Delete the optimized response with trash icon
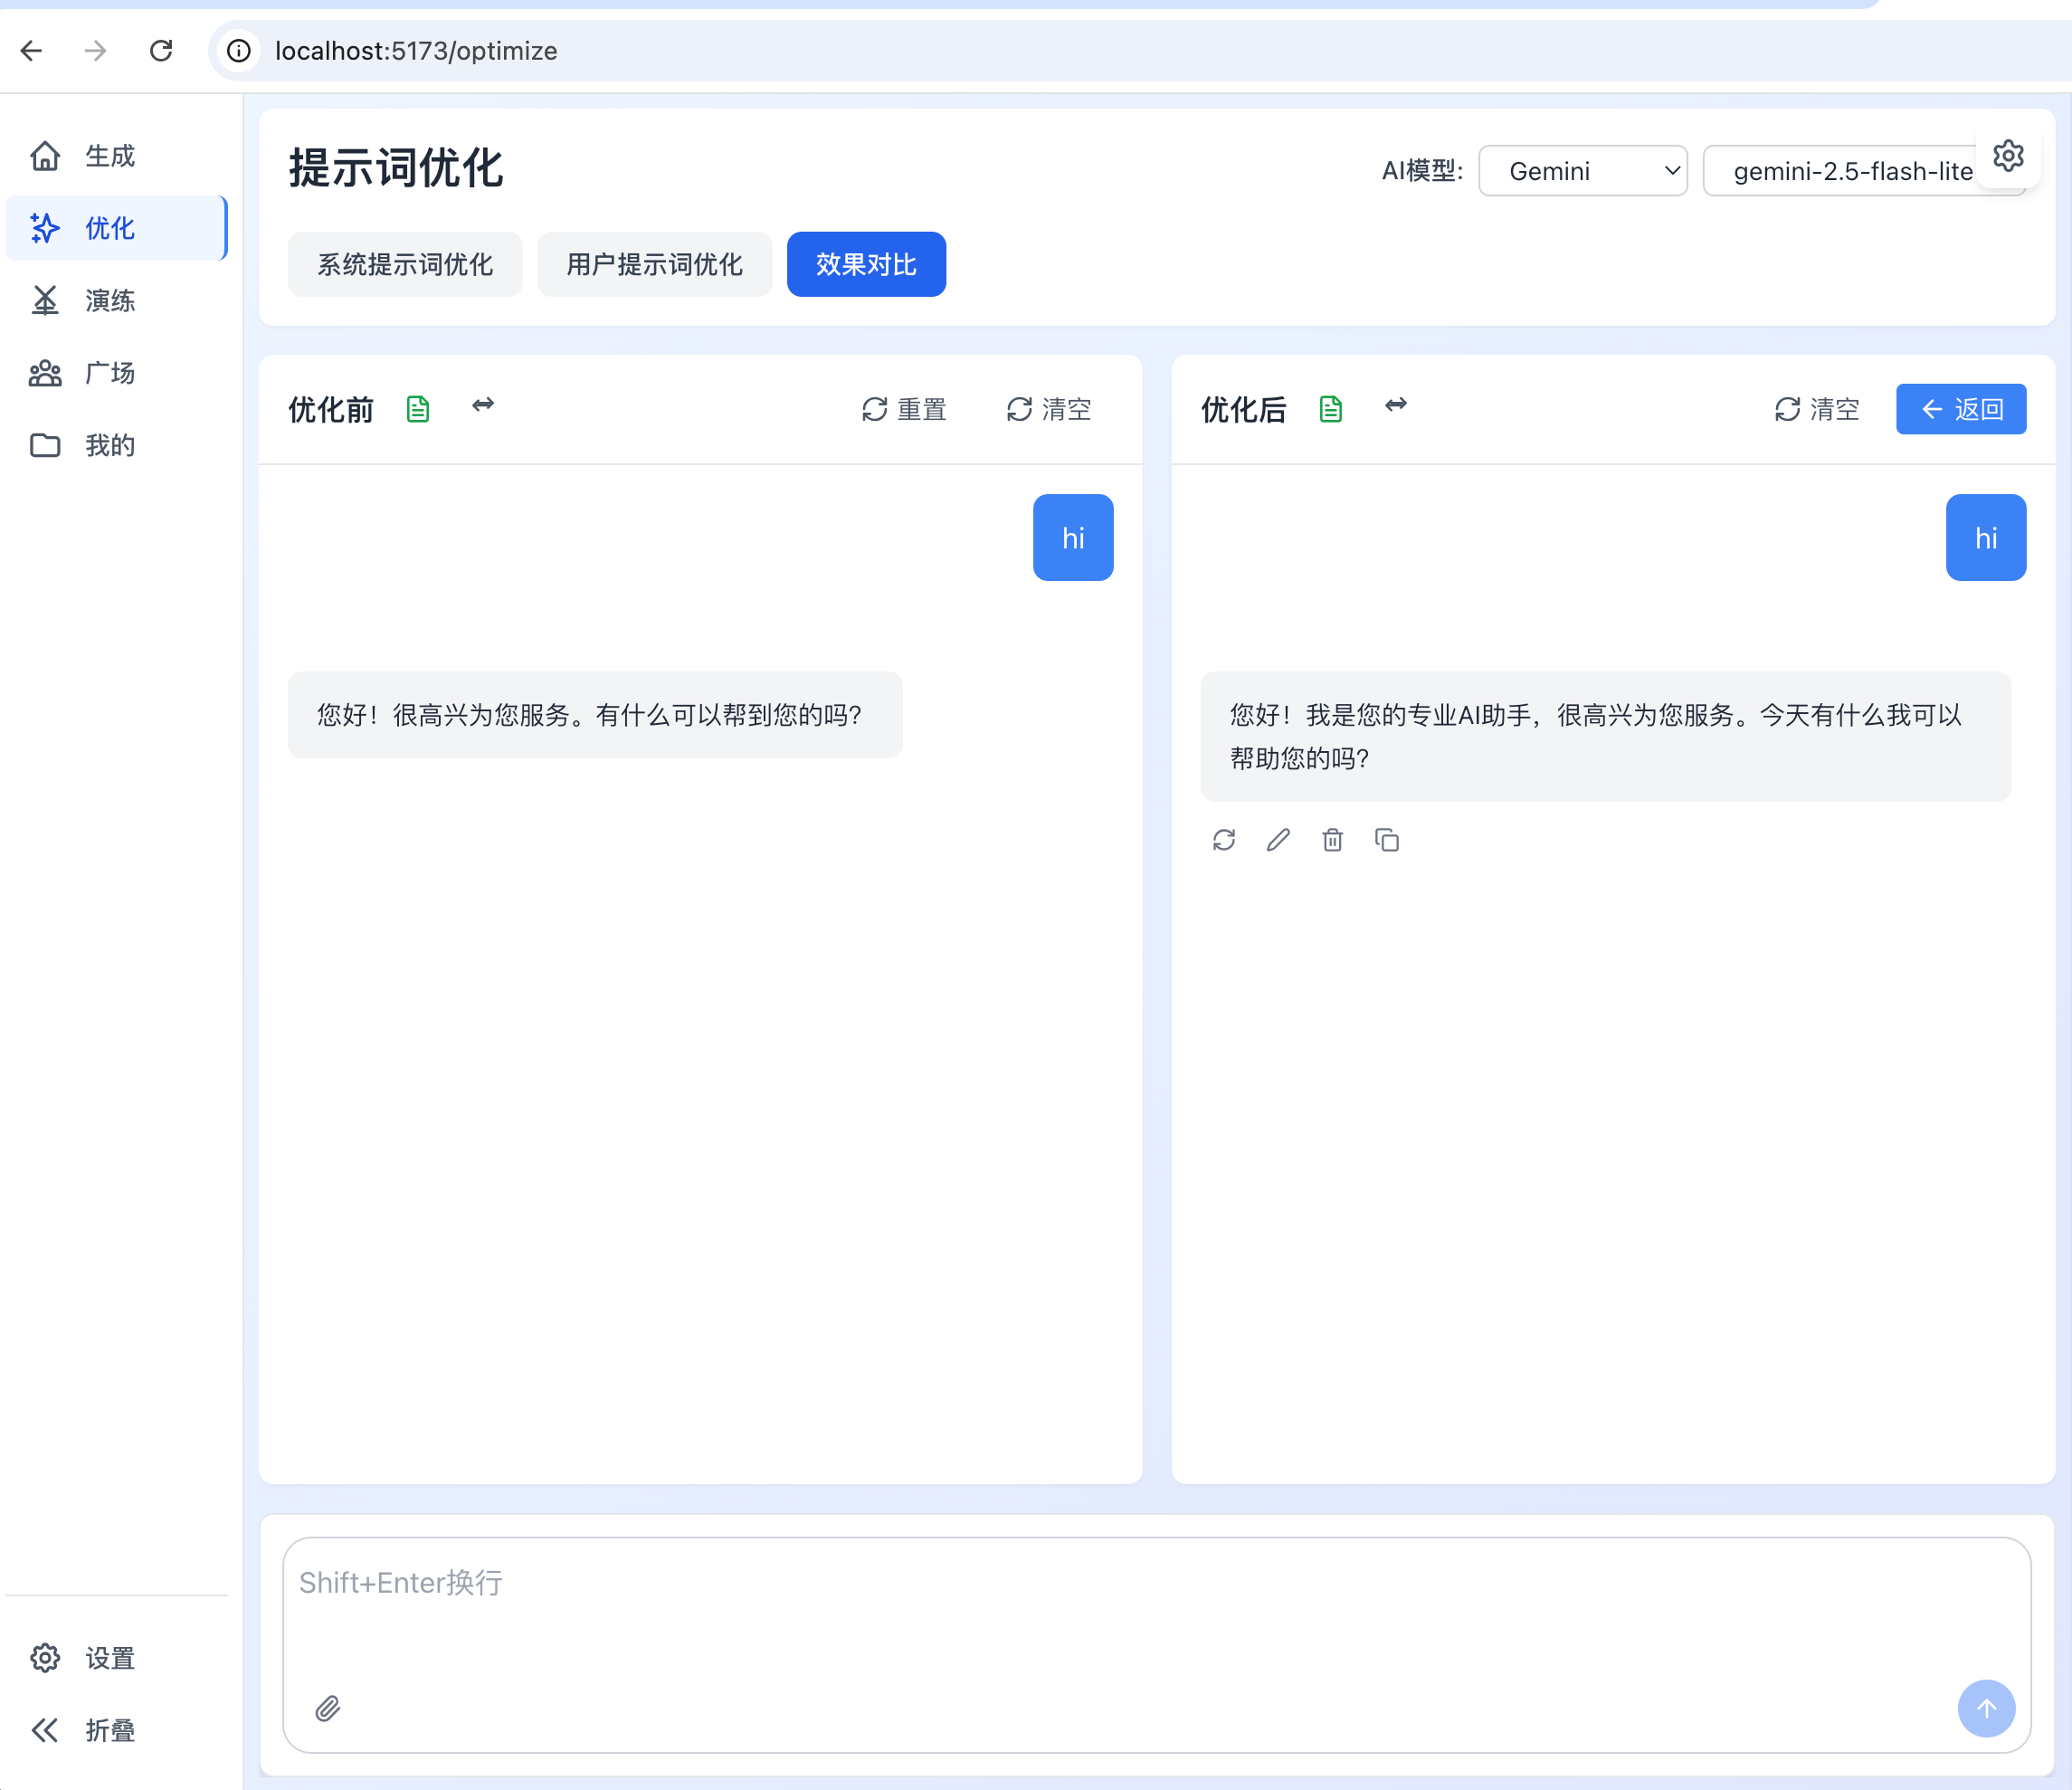This screenshot has height=1790, width=2072. (x=1332, y=840)
